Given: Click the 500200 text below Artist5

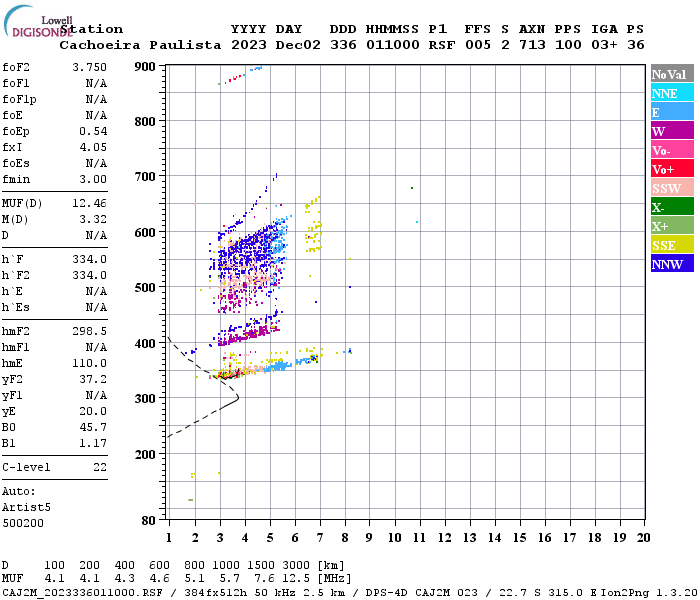Looking at the screenshot, I should [23, 523].
